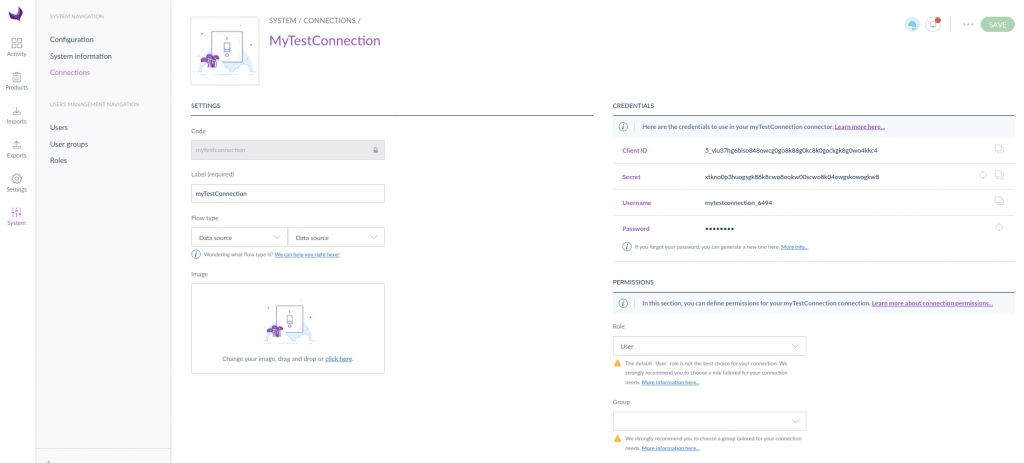
Task: Open the three-dot more options menu
Action: point(968,24)
